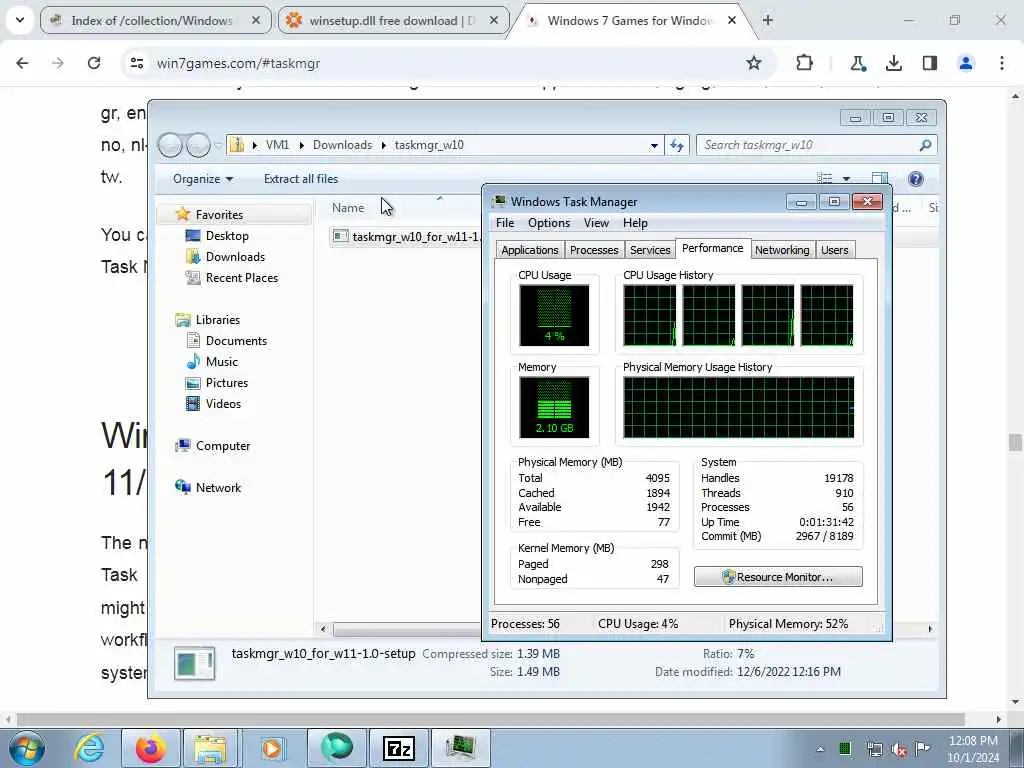Click the green CPU meter tray icon
The image size is (1024, 768).
pyautogui.click(x=845, y=748)
